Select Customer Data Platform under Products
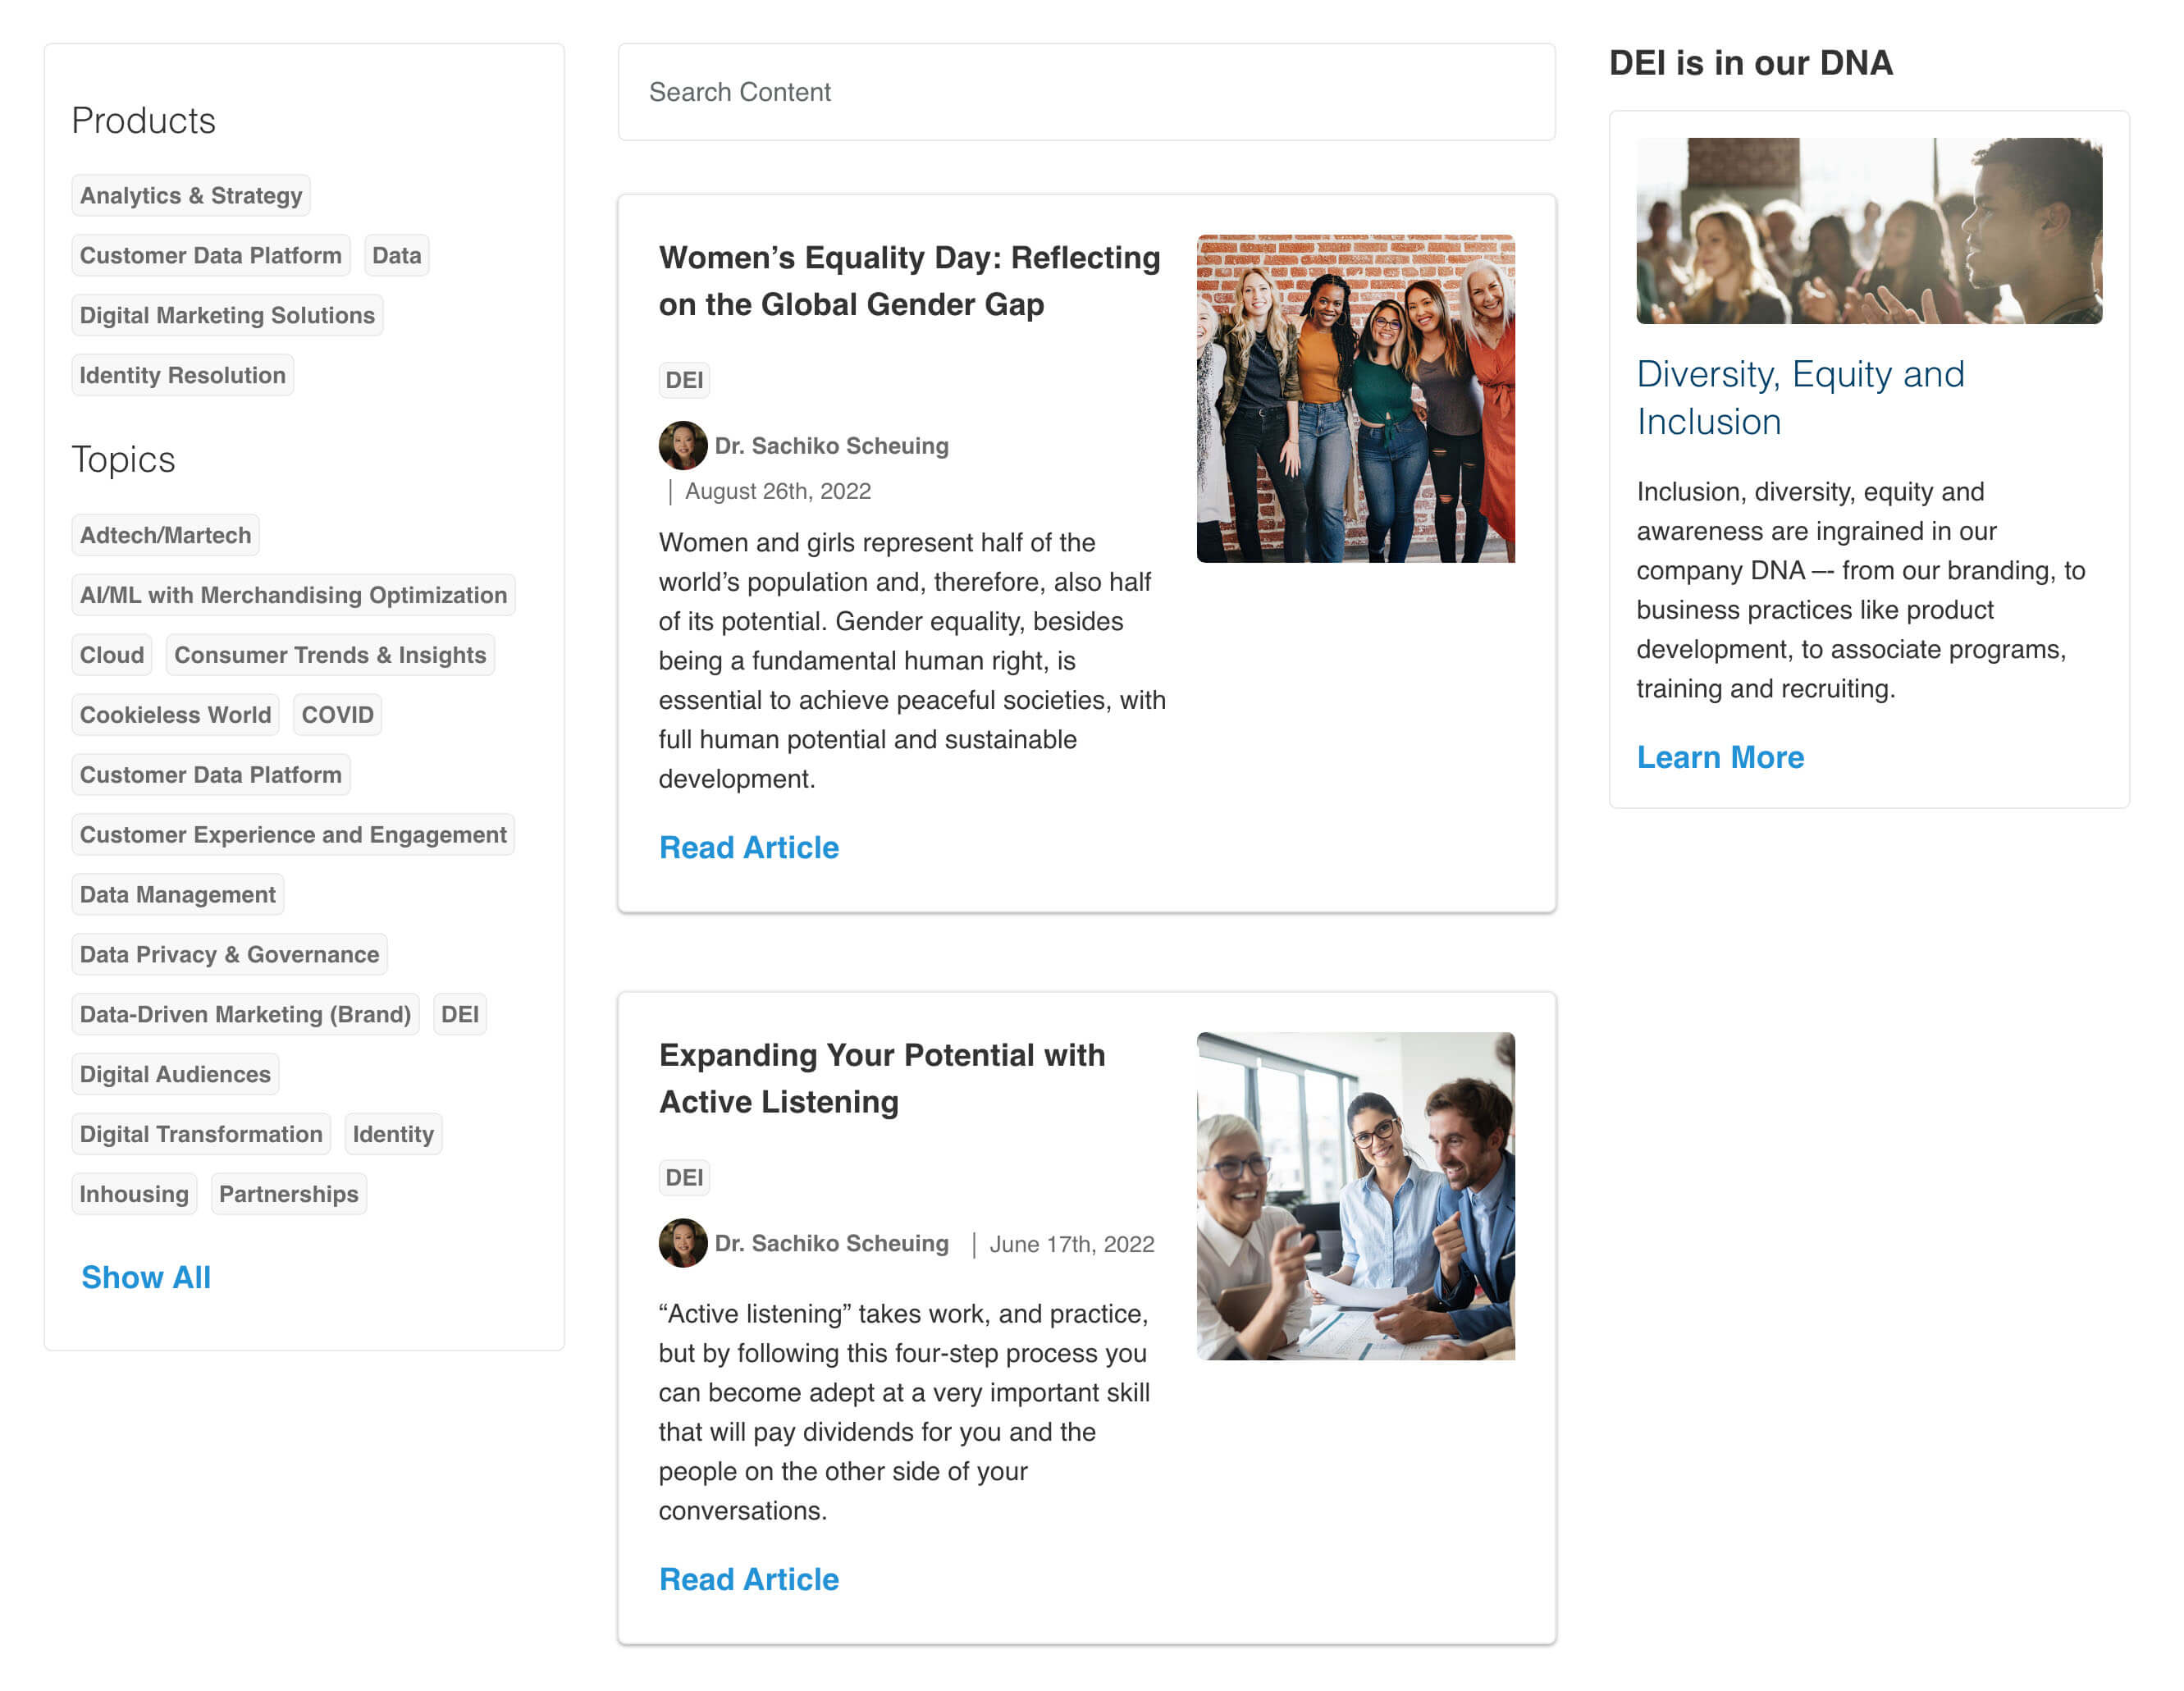The image size is (2184, 1691). pos(211,256)
